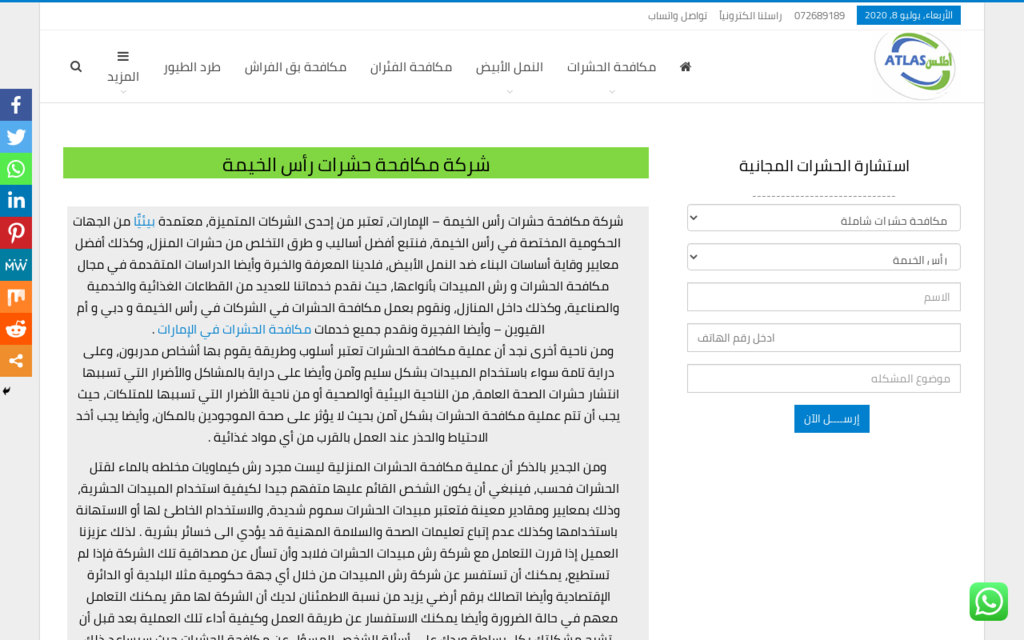Open the city dropdown رأس الخيمة
Viewport: 1024px width, 640px height.
pyautogui.click(x=823, y=257)
